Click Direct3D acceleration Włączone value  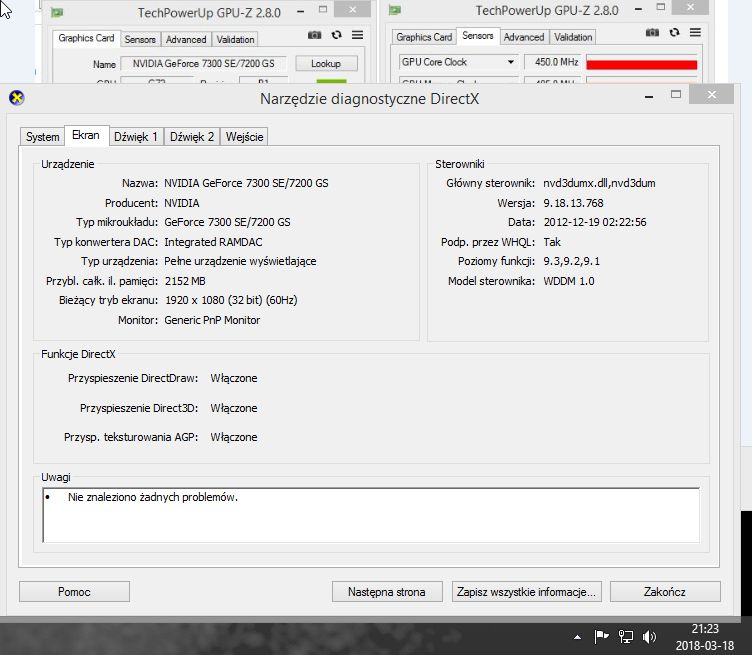point(234,408)
